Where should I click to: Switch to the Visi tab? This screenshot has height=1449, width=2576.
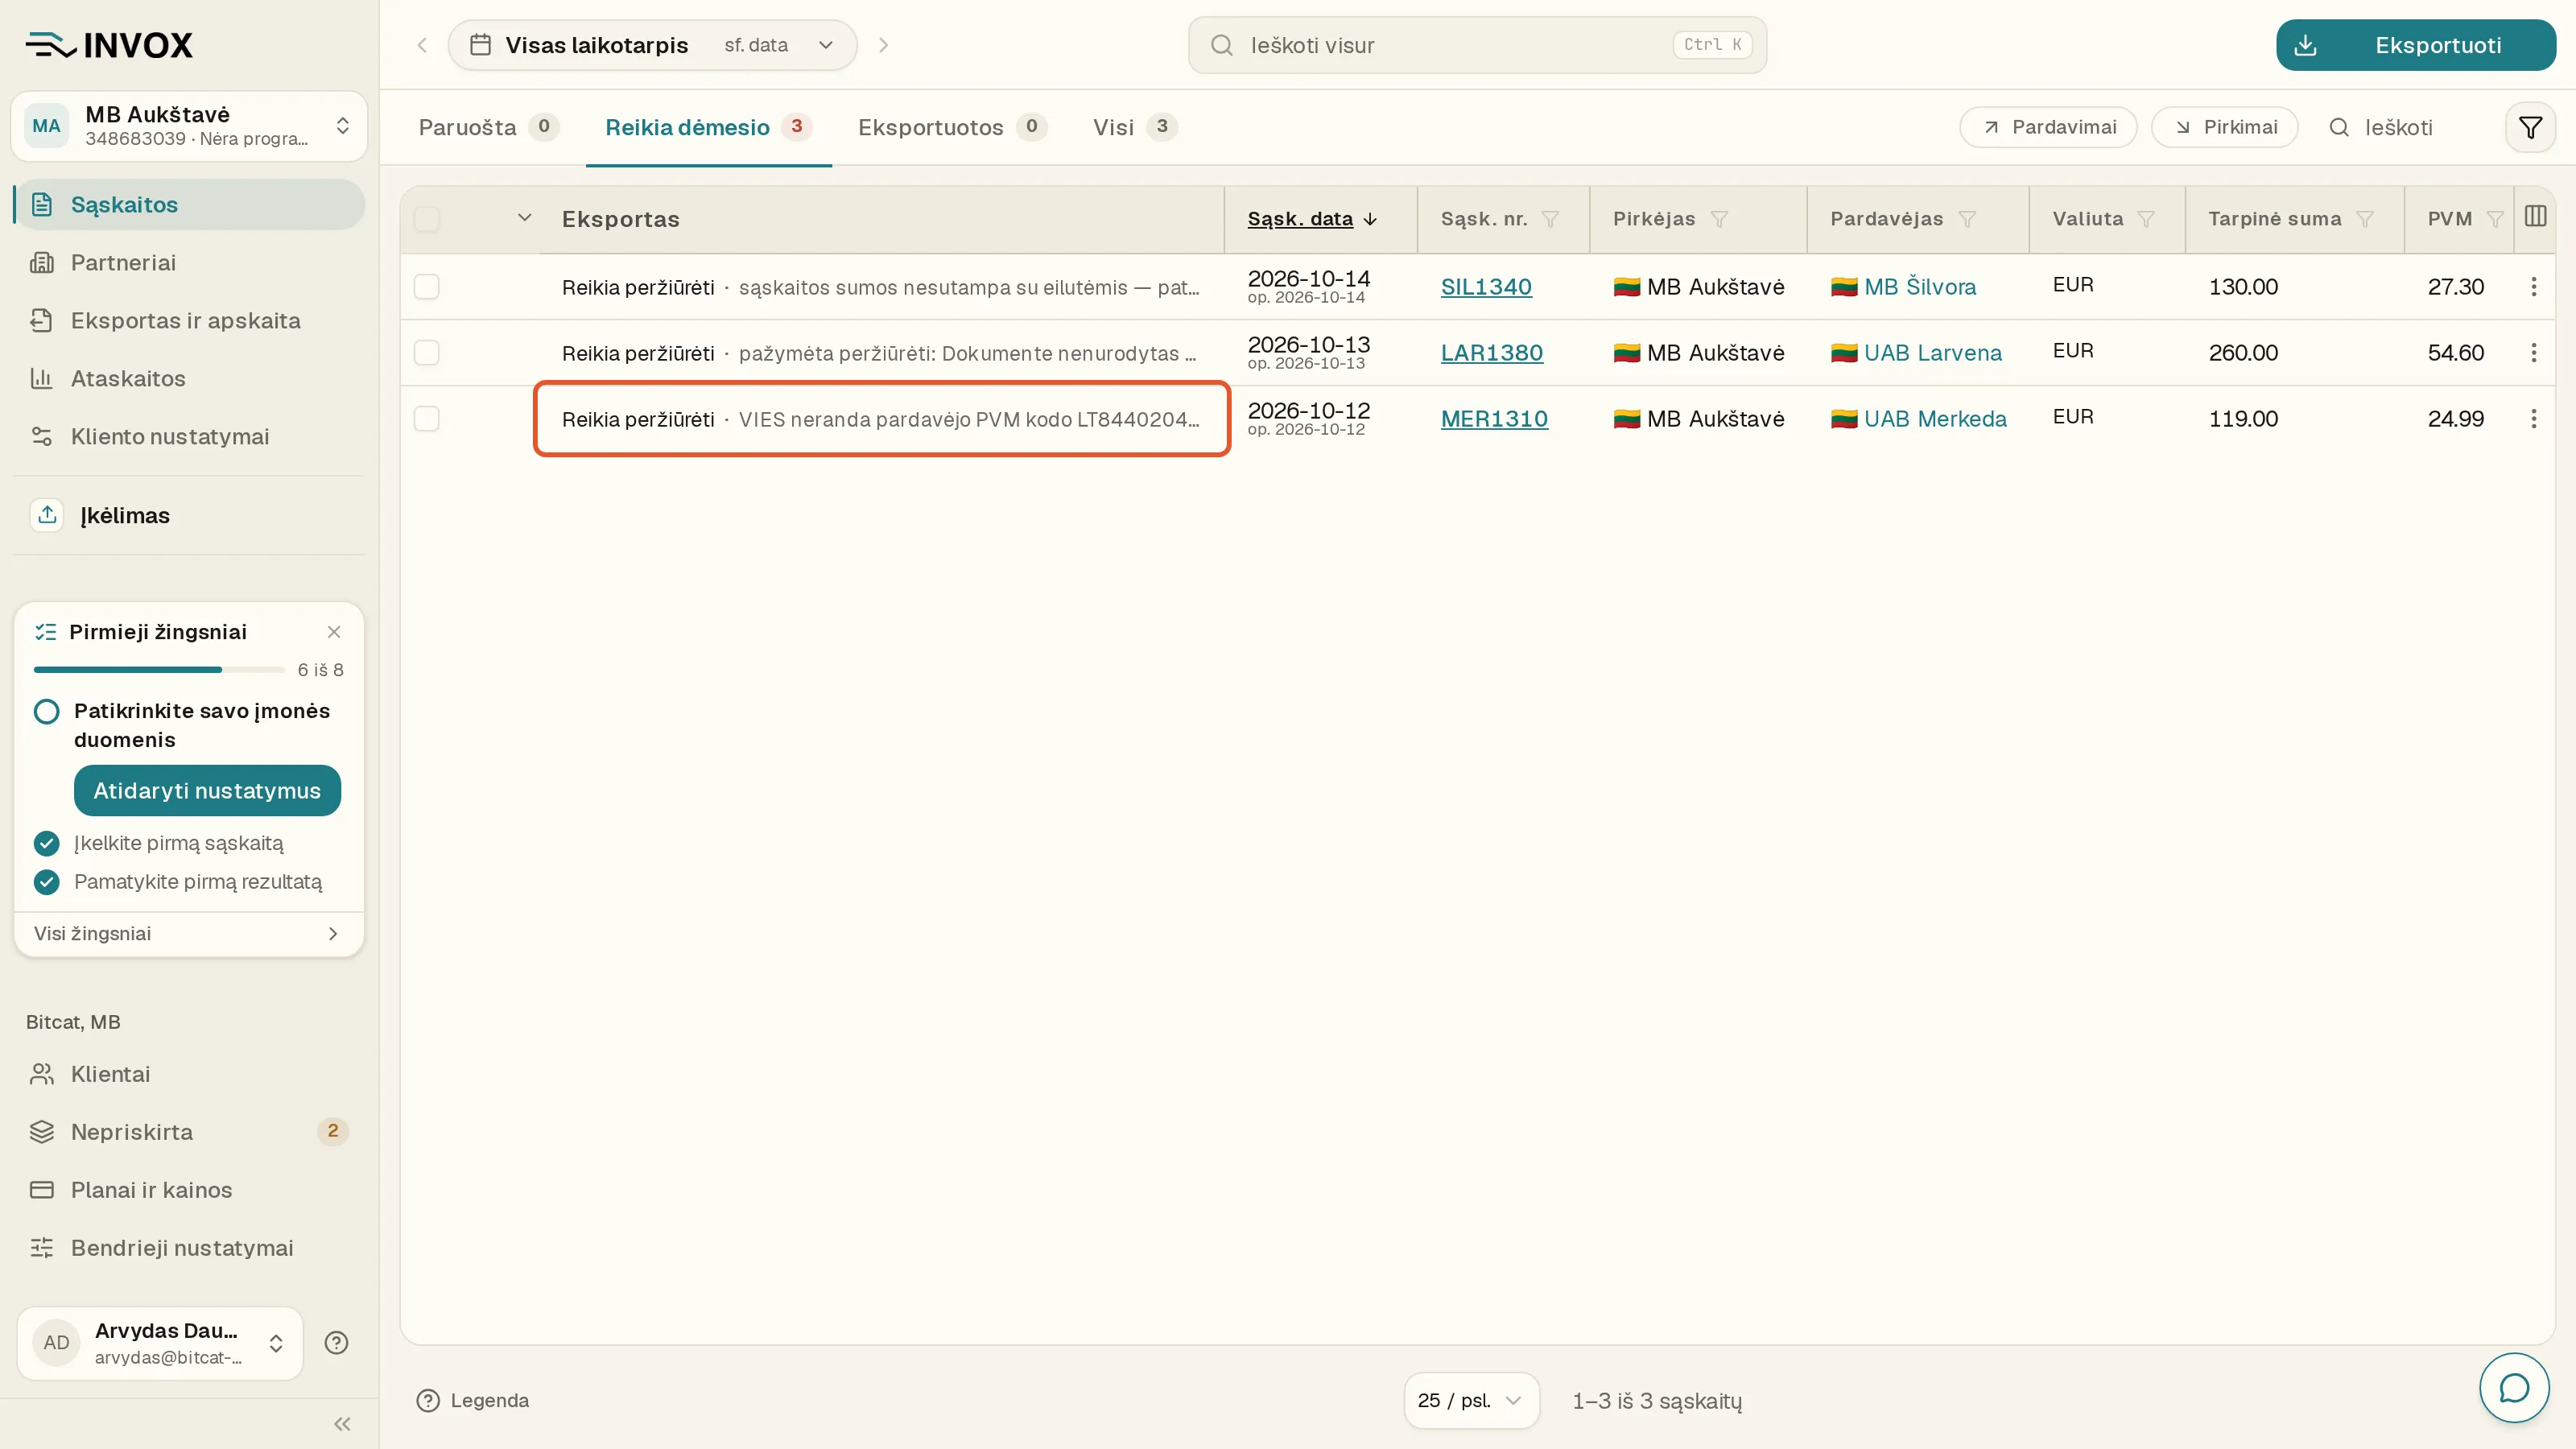point(1135,127)
